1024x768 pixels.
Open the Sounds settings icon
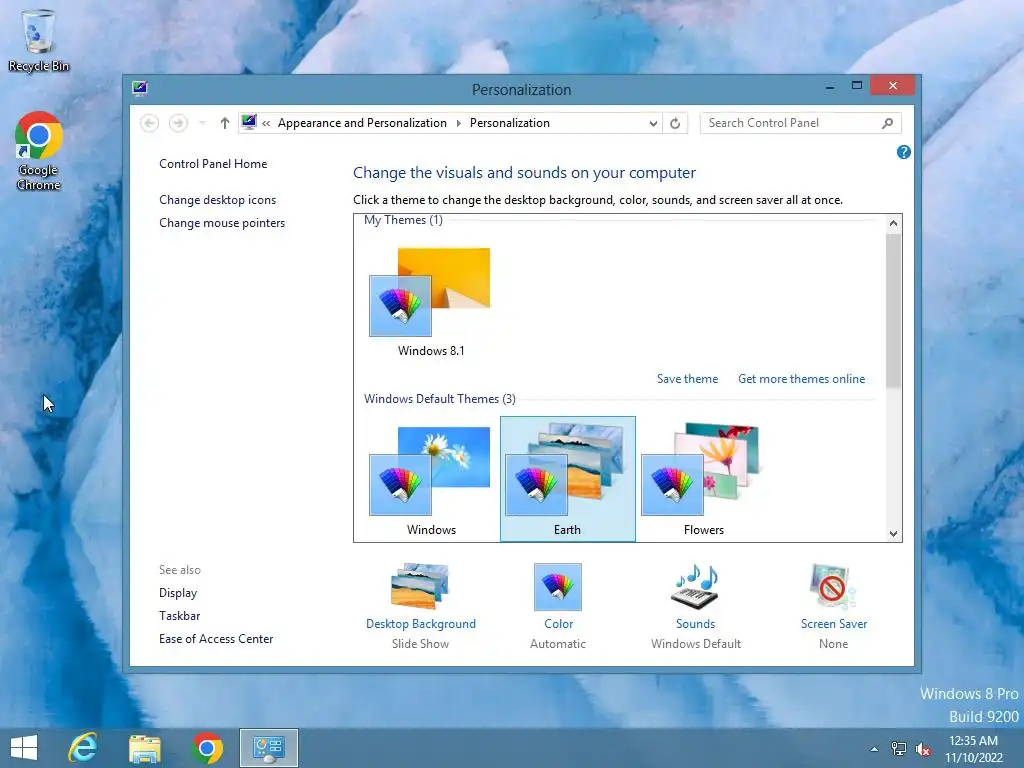click(696, 586)
